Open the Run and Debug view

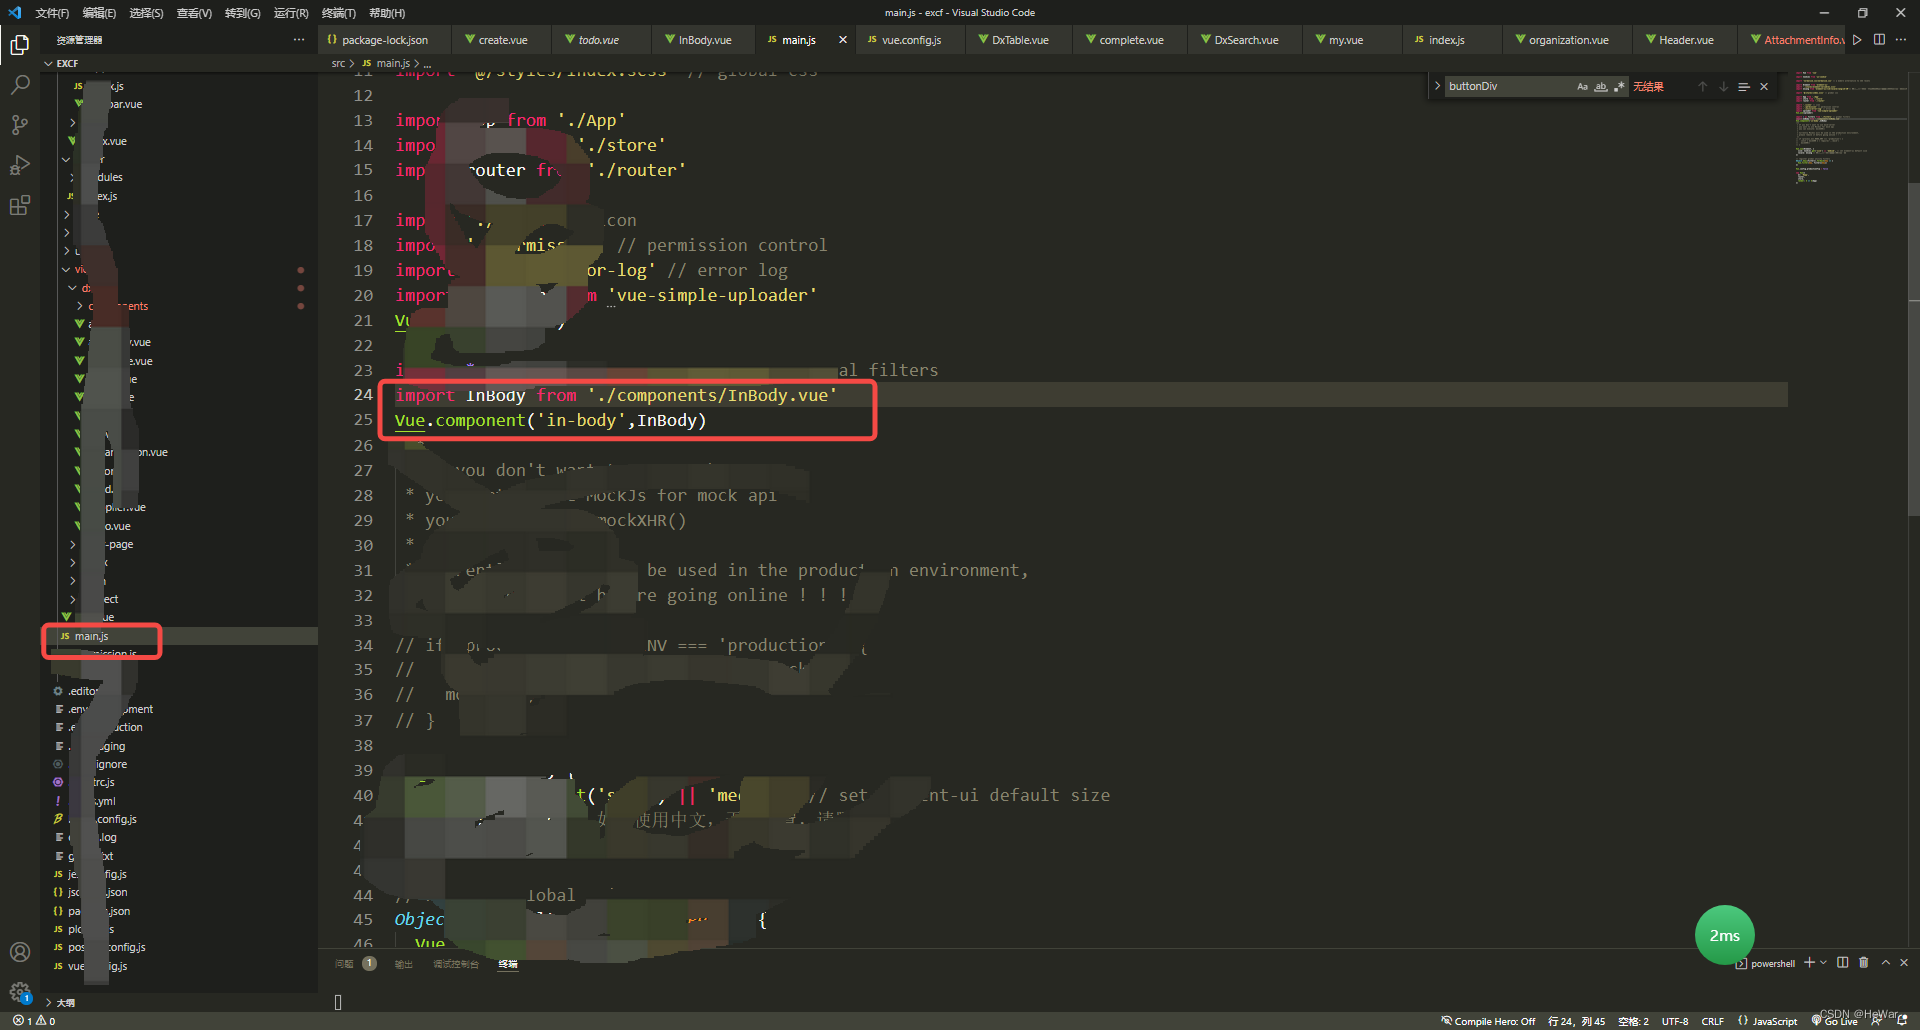click(x=19, y=165)
